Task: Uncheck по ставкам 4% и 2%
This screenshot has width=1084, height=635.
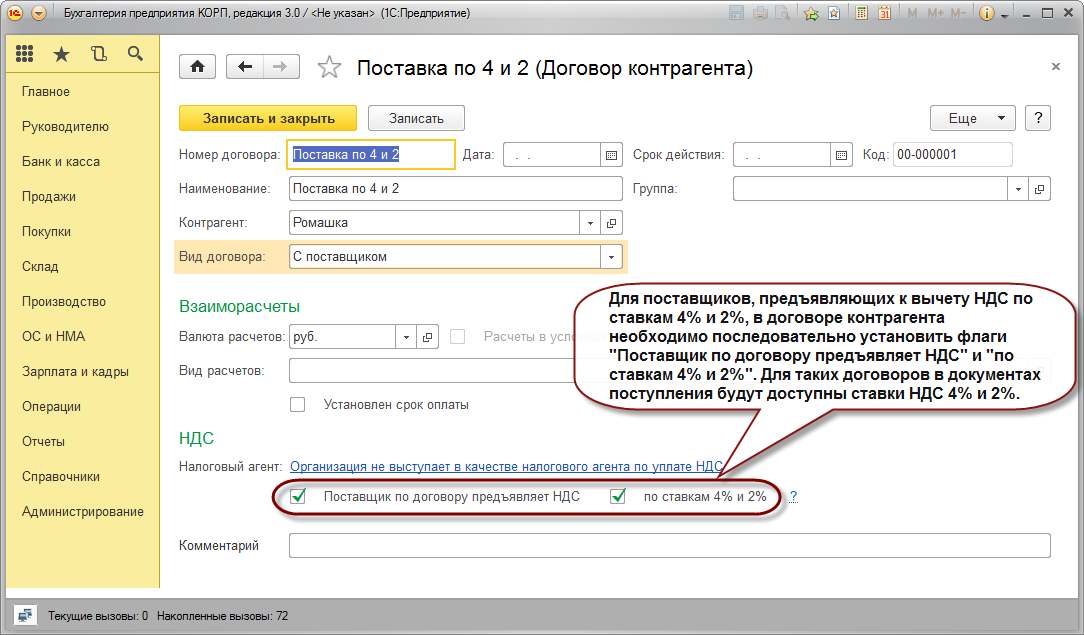Action: 618,496
